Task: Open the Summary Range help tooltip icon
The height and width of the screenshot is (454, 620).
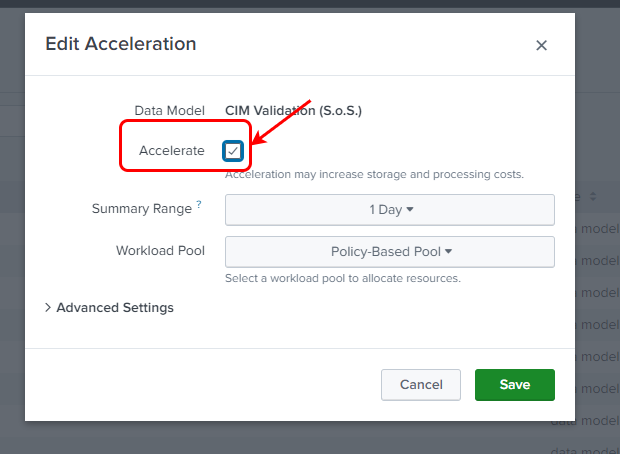Action: point(199,205)
